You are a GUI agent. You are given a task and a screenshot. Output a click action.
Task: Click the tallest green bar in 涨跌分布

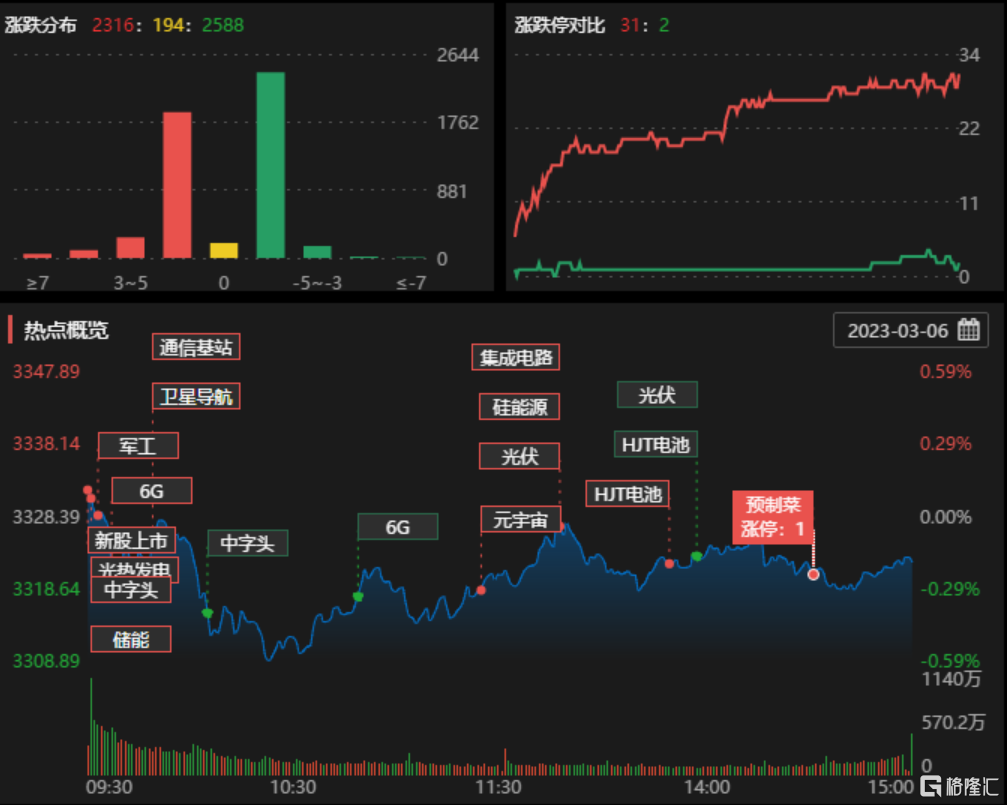coord(270,165)
